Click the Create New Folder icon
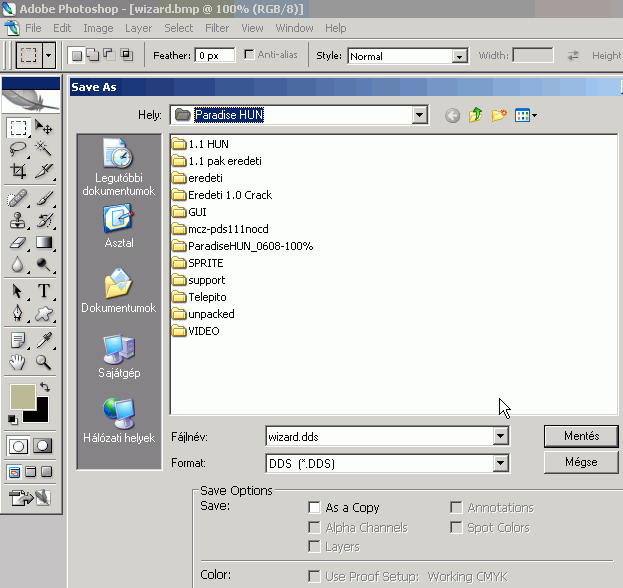Image resolution: width=623 pixels, height=588 pixels. [499, 116]
